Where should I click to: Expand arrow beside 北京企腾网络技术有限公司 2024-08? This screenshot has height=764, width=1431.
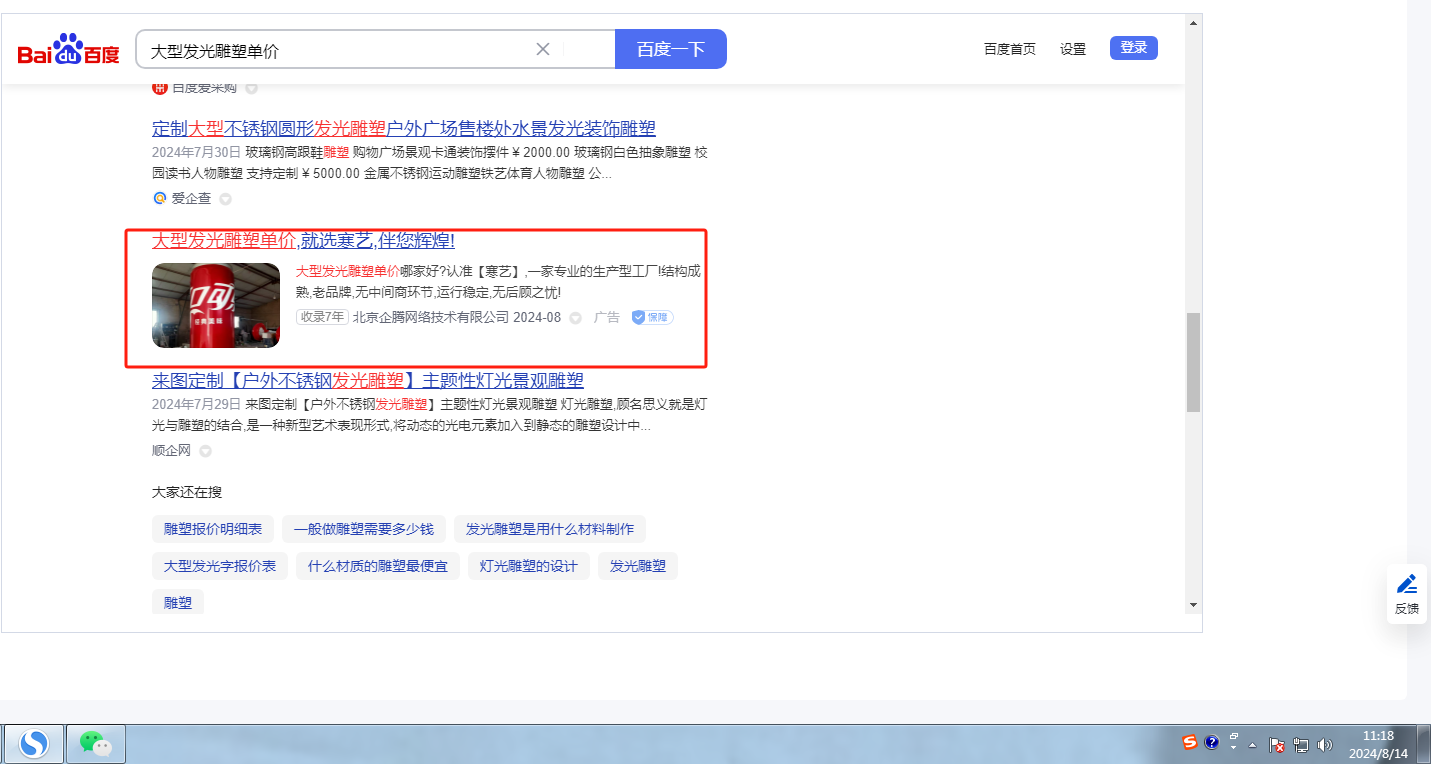pyautogui.click(x=575, y=318)
